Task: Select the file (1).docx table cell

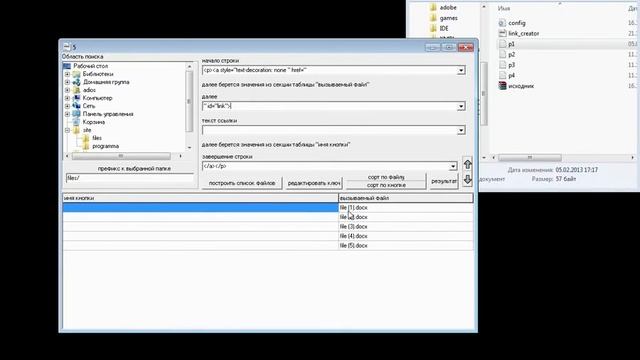Action: point(406,207)
